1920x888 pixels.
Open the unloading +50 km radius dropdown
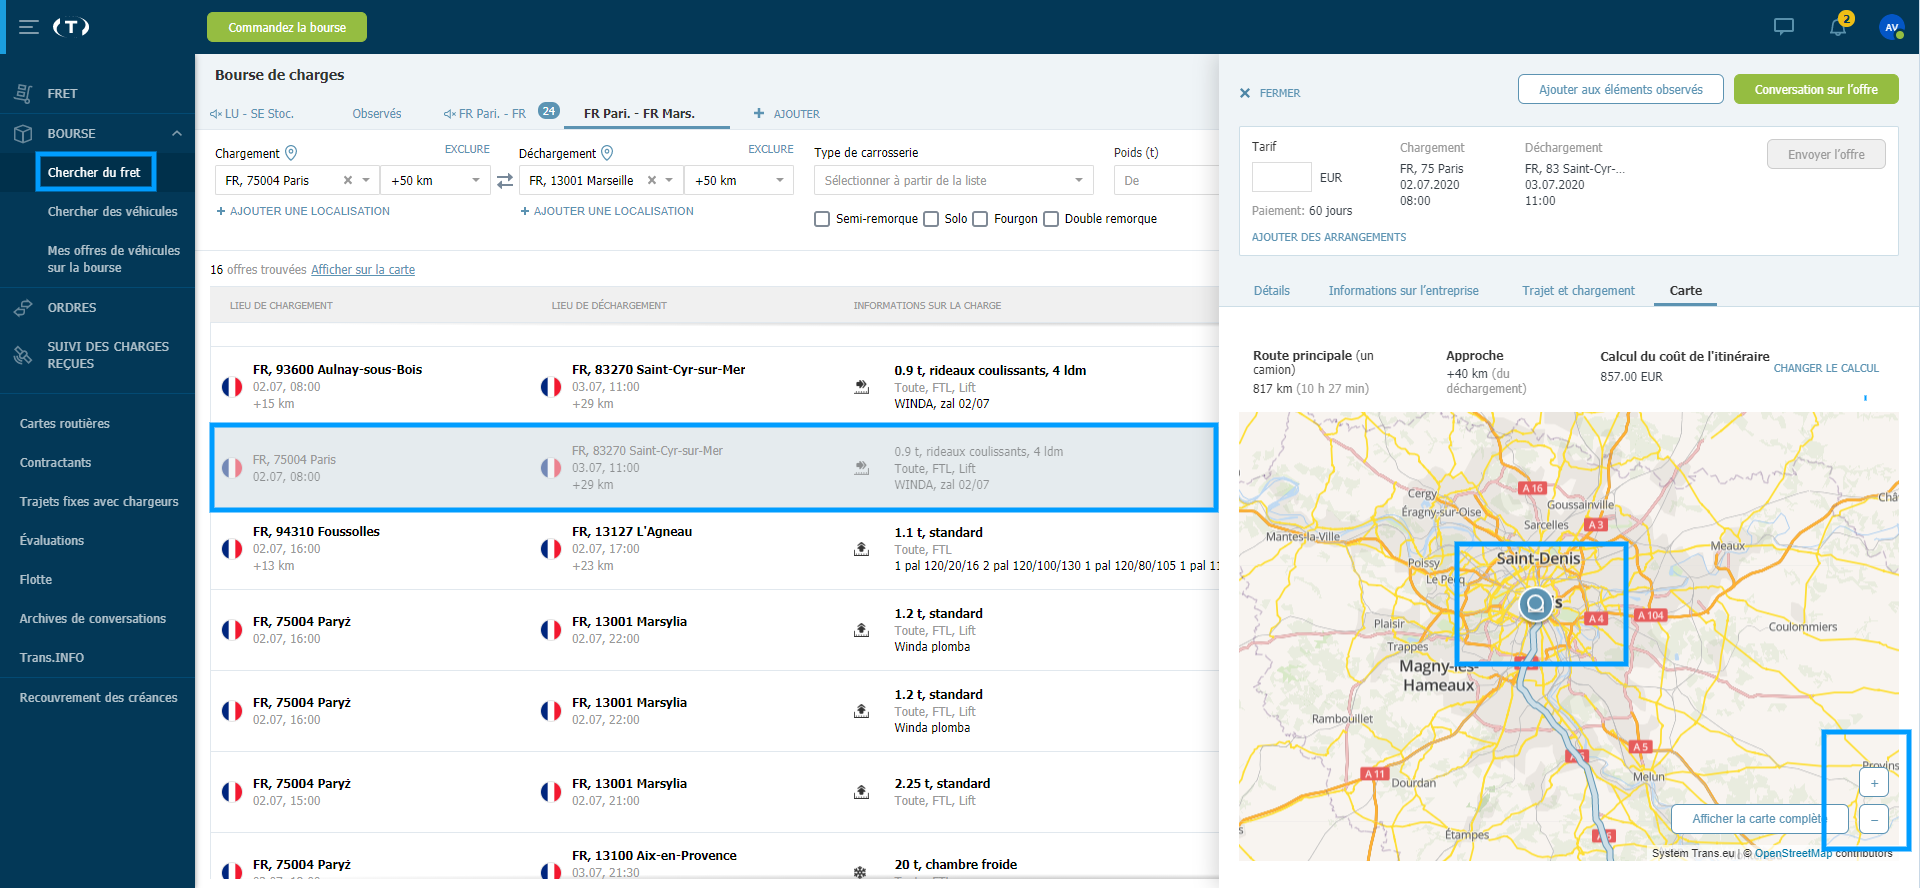(739, 180)
